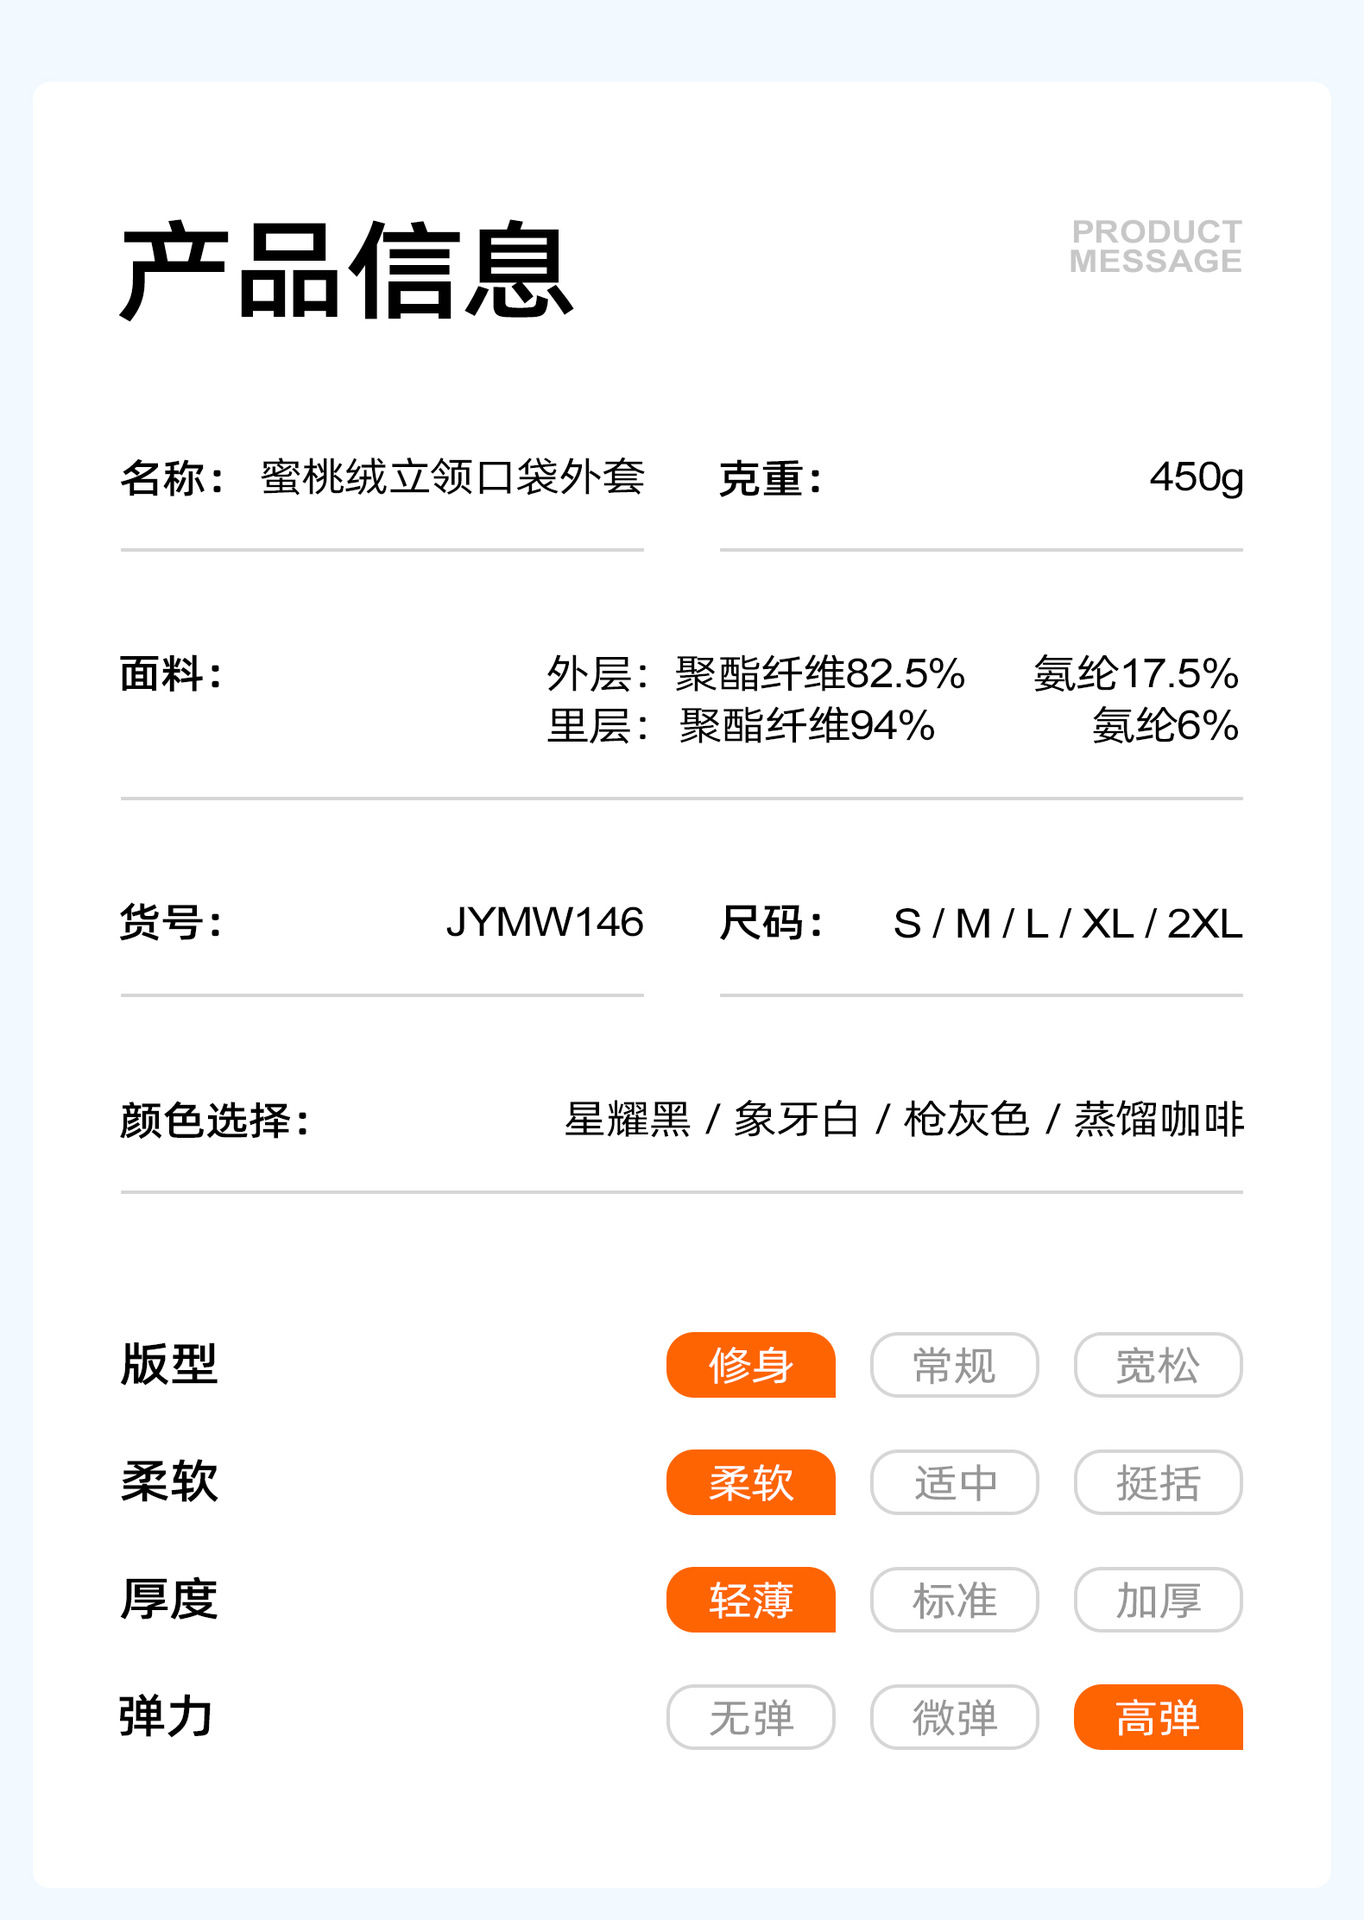Select the 蒸馏咖啡 color name
1364x1920 pixels.
pyautogui.click(x=1159, y=1119)
